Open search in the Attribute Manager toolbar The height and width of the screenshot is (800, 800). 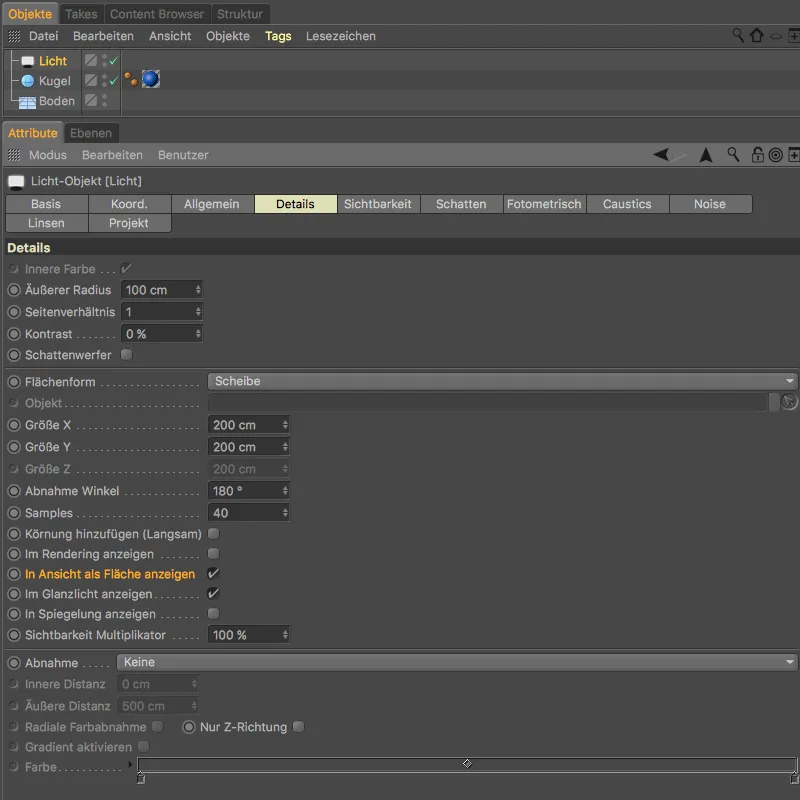pos(733,155)
